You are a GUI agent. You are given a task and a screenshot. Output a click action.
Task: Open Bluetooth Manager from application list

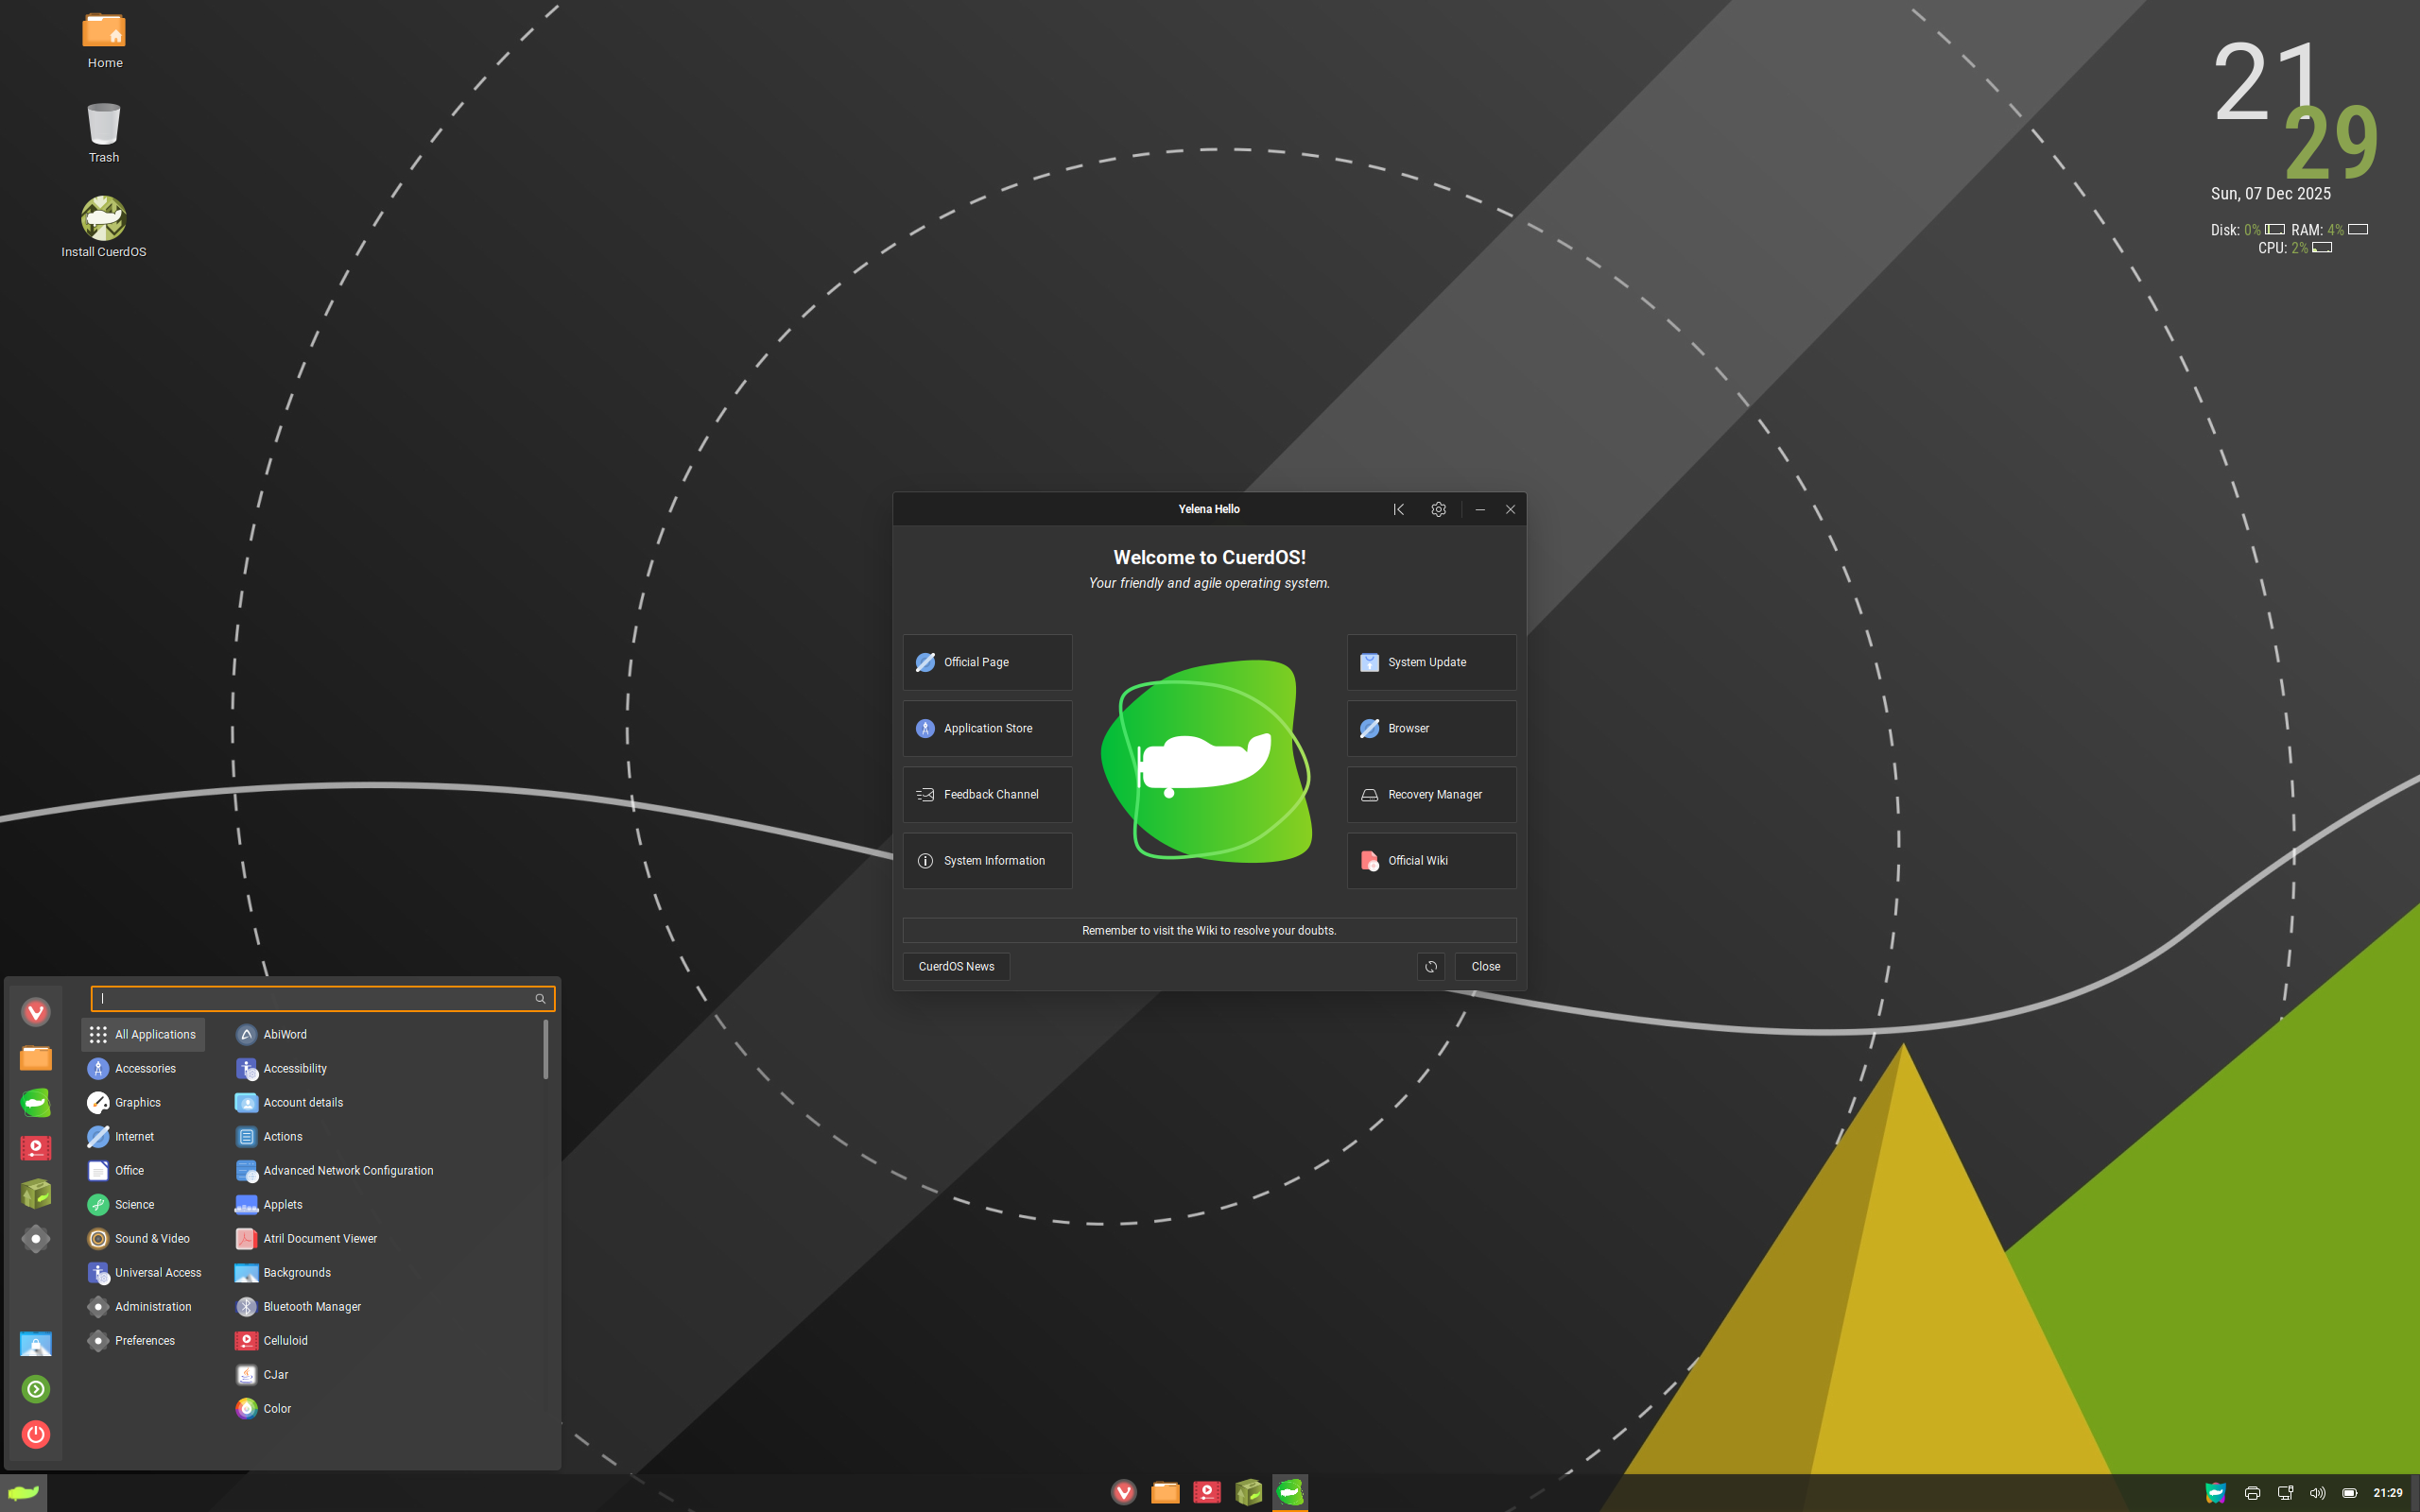(x=388, y=1307)
